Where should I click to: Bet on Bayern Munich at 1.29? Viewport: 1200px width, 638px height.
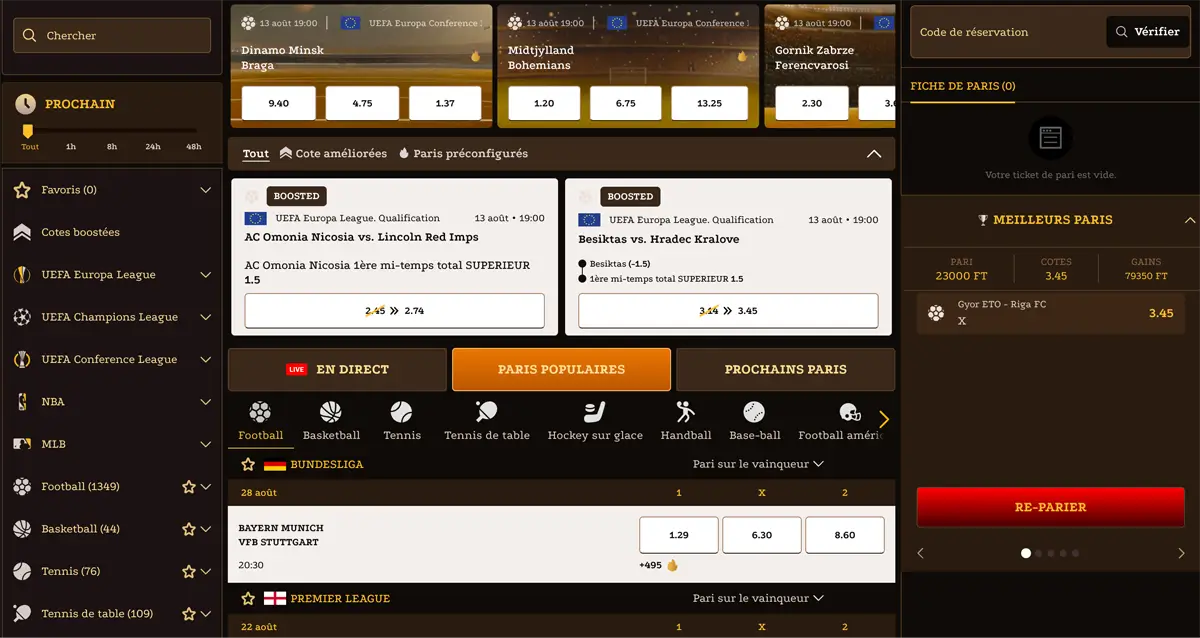(678, 535)
